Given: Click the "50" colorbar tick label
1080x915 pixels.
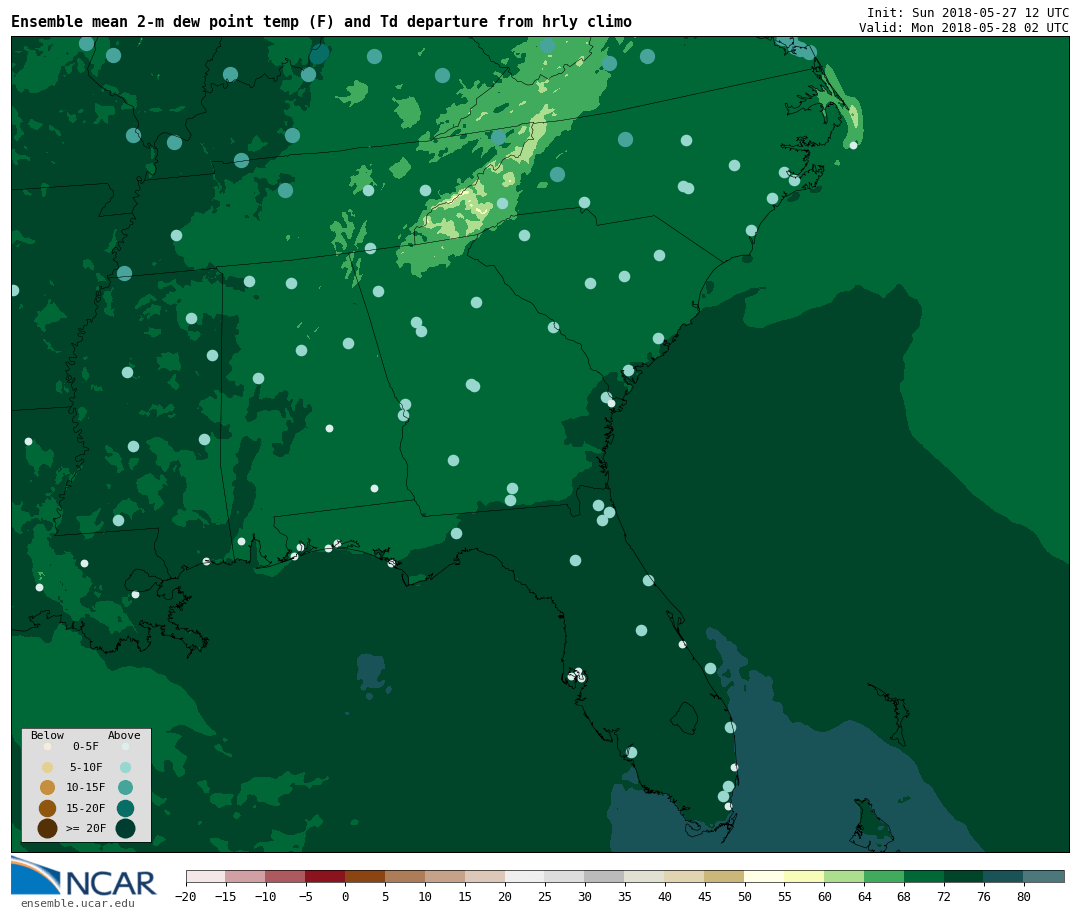Looking at the screenshot, I should tap(745, 896).
